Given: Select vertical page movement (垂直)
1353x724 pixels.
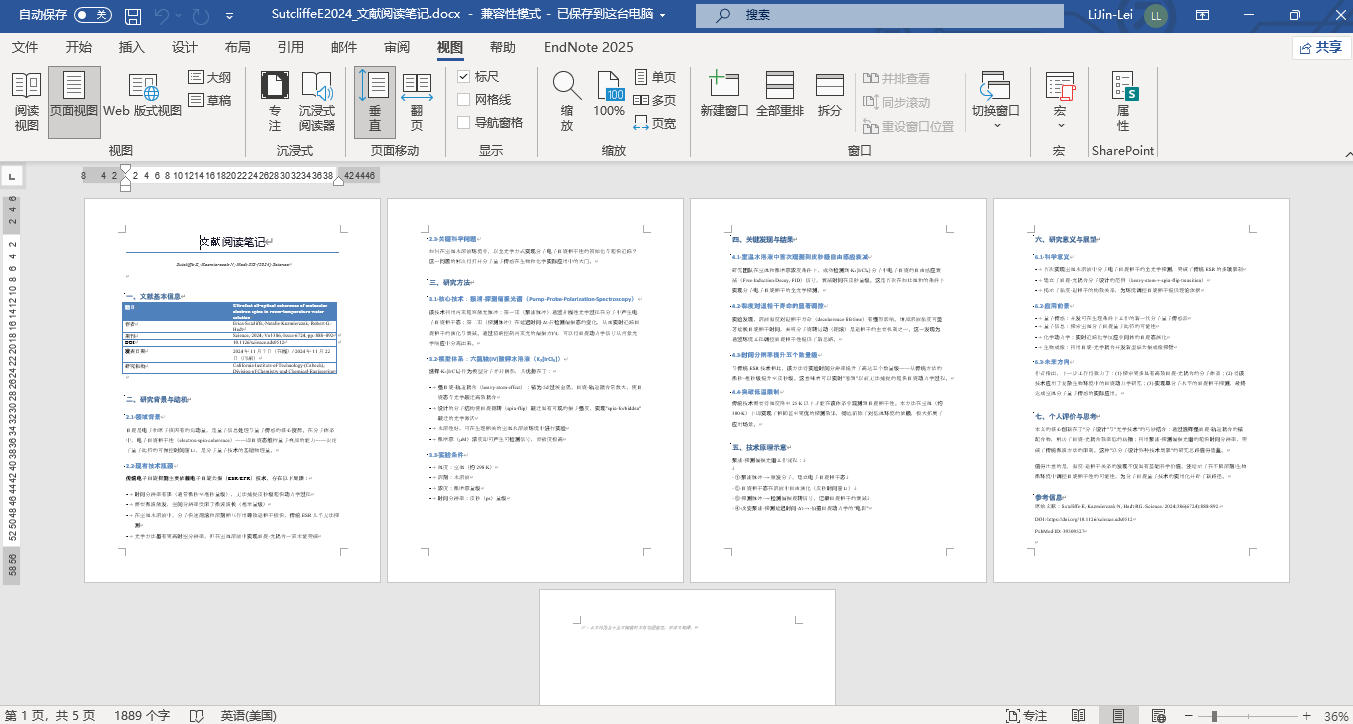Looking at the screenshot, I should click(x=375, y=102).
